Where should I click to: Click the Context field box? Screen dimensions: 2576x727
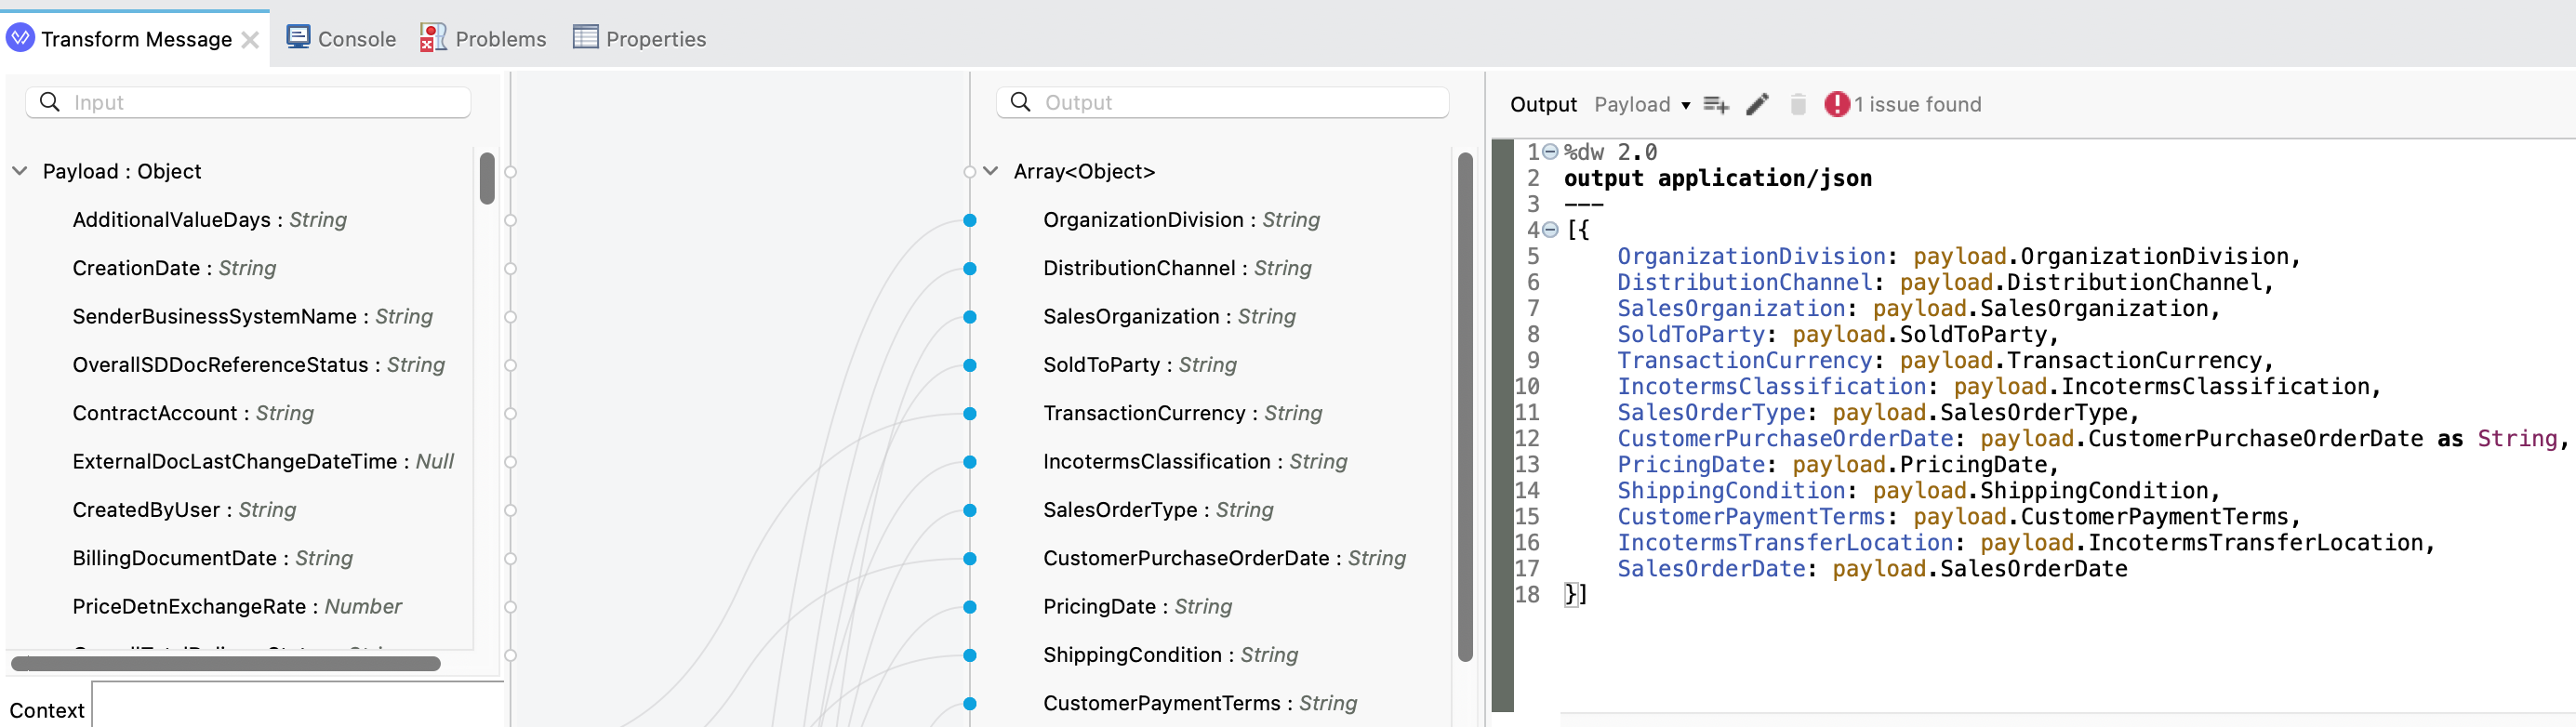click(x=298, y=704)
